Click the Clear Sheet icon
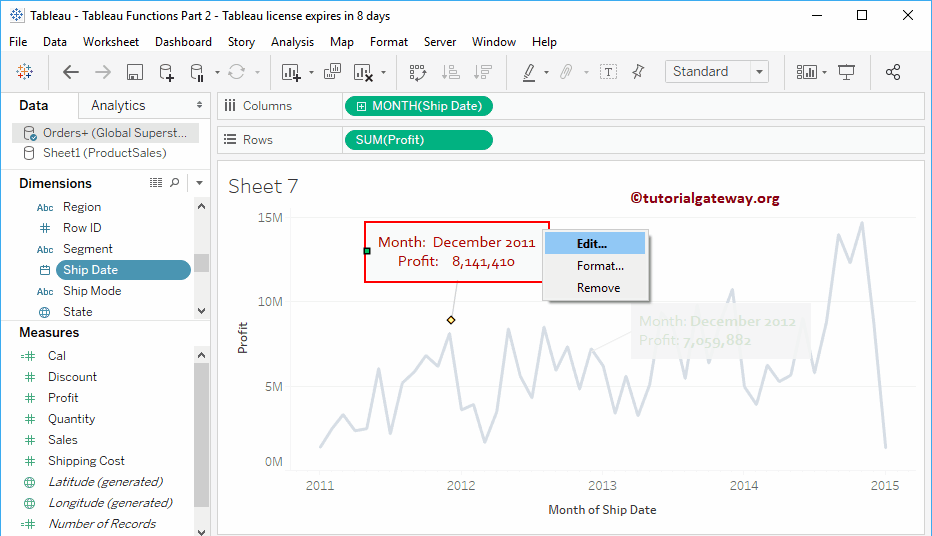This screenshot has width=932, height=536. coord(363,72)
